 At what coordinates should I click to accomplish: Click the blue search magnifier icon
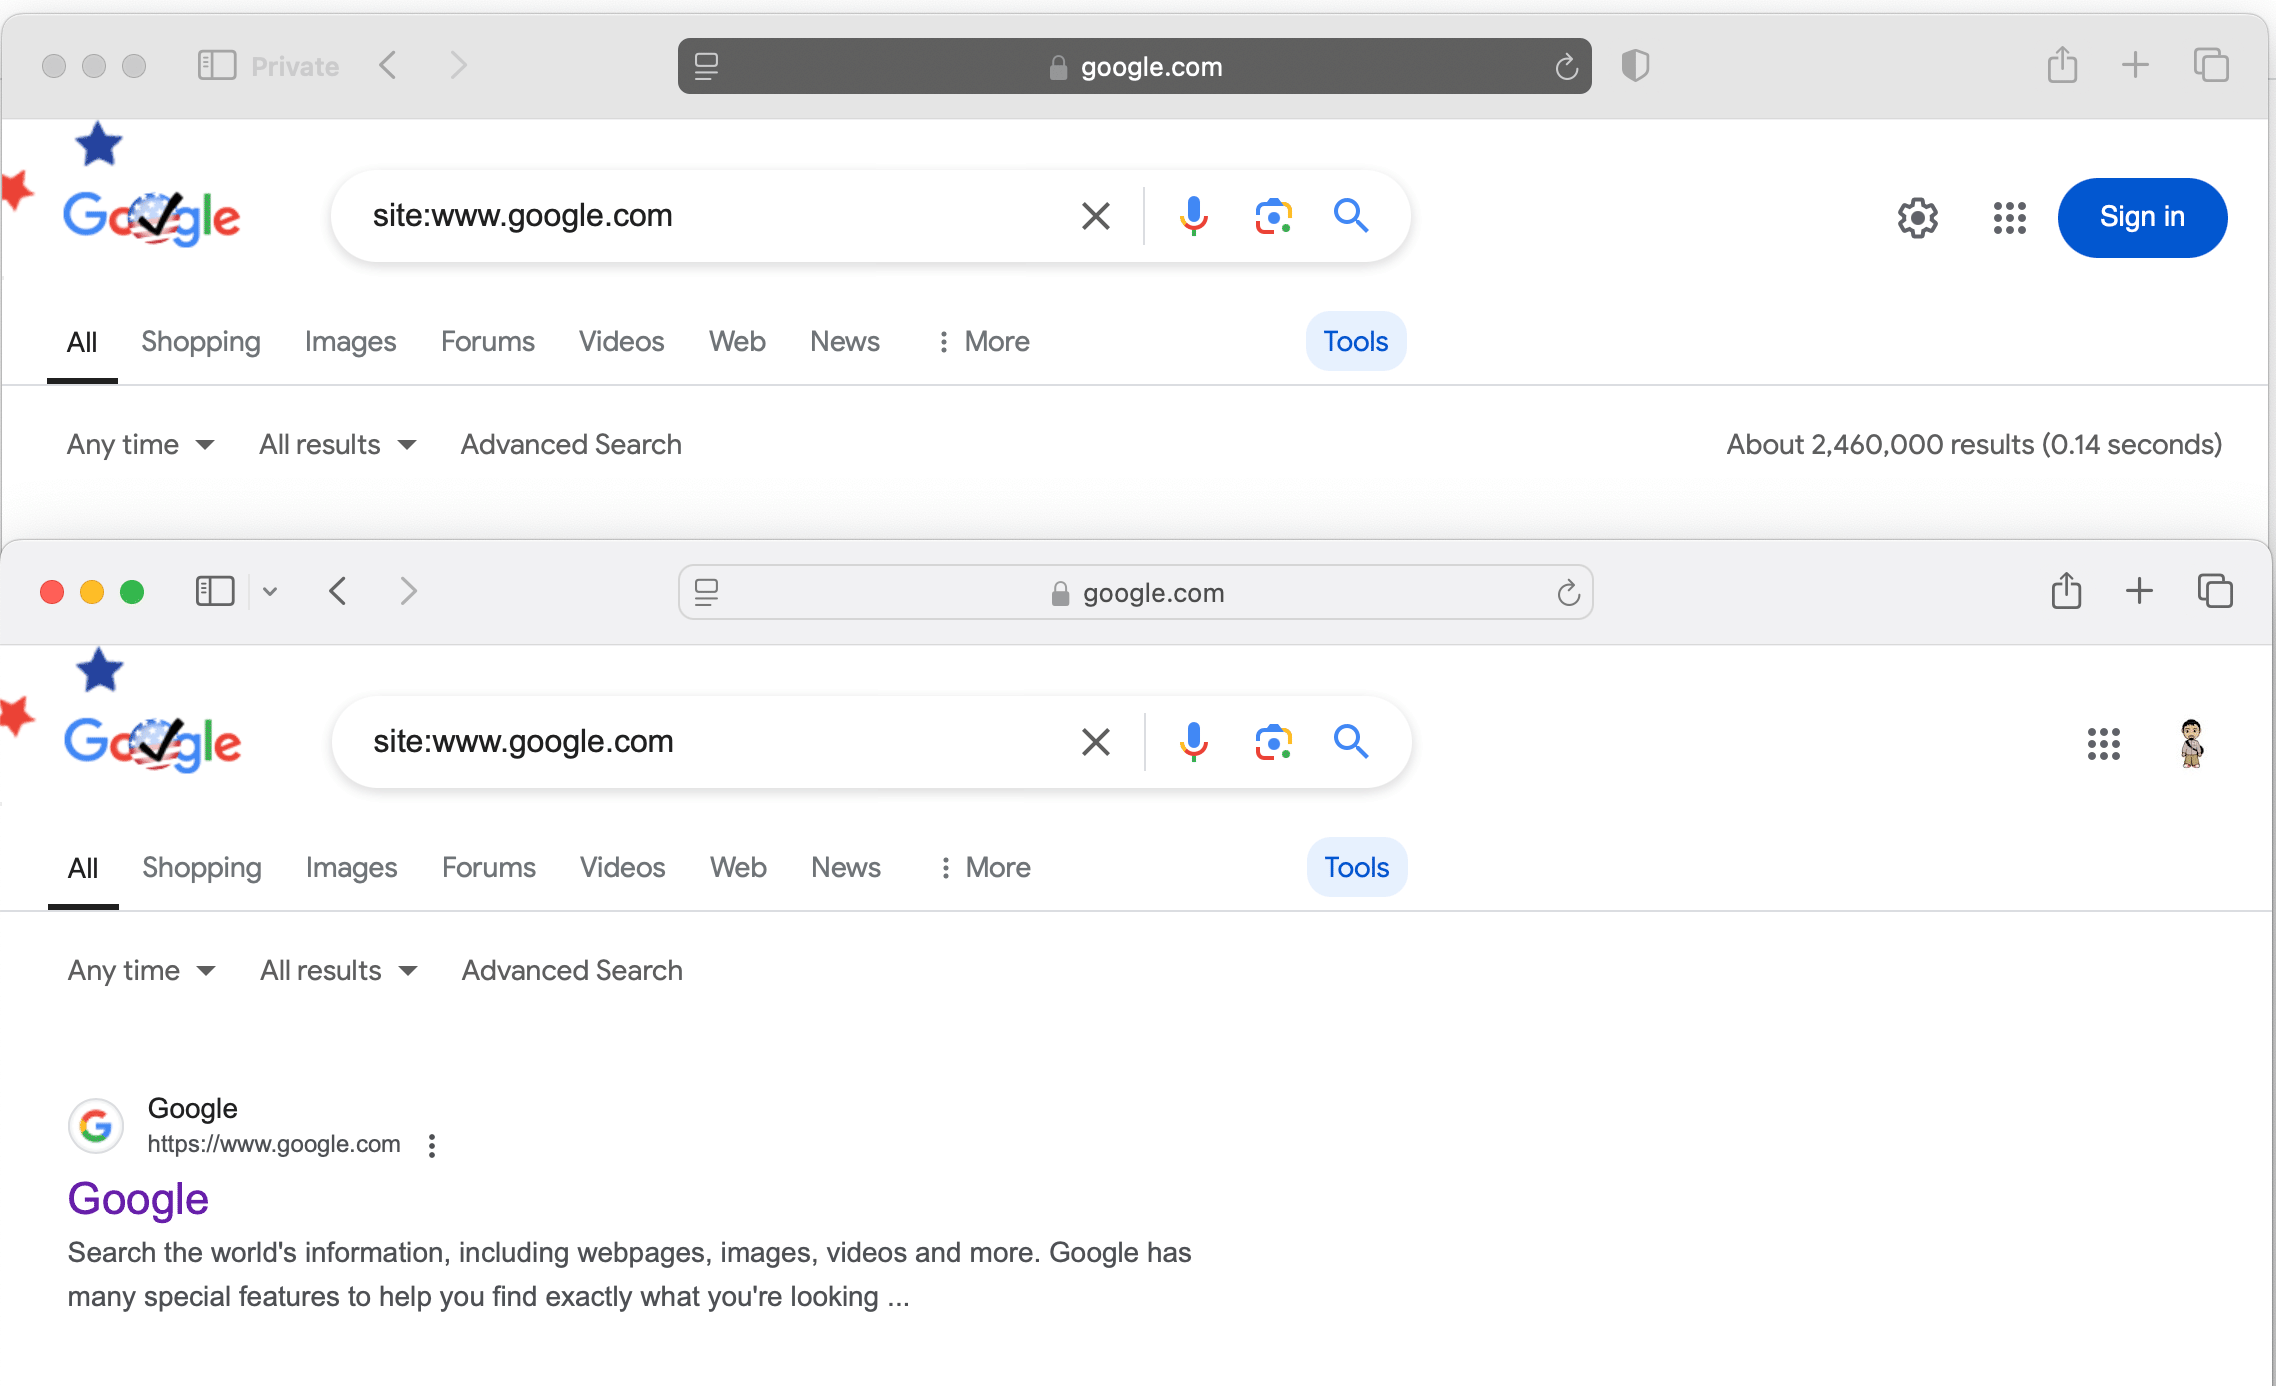click(x=1351, y=216)
